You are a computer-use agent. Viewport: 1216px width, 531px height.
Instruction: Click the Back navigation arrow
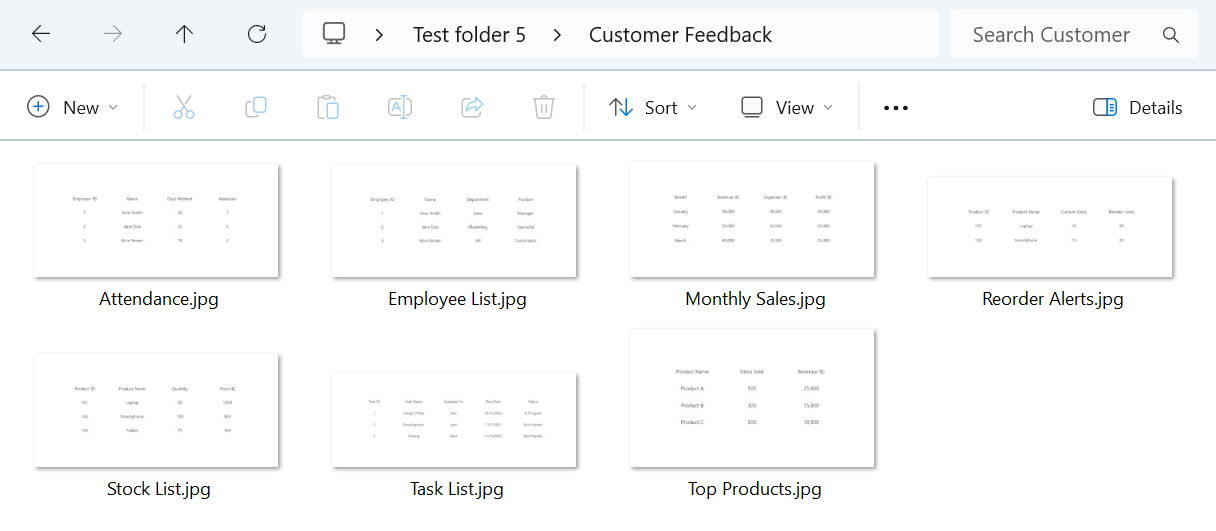[x=40, y=34]
